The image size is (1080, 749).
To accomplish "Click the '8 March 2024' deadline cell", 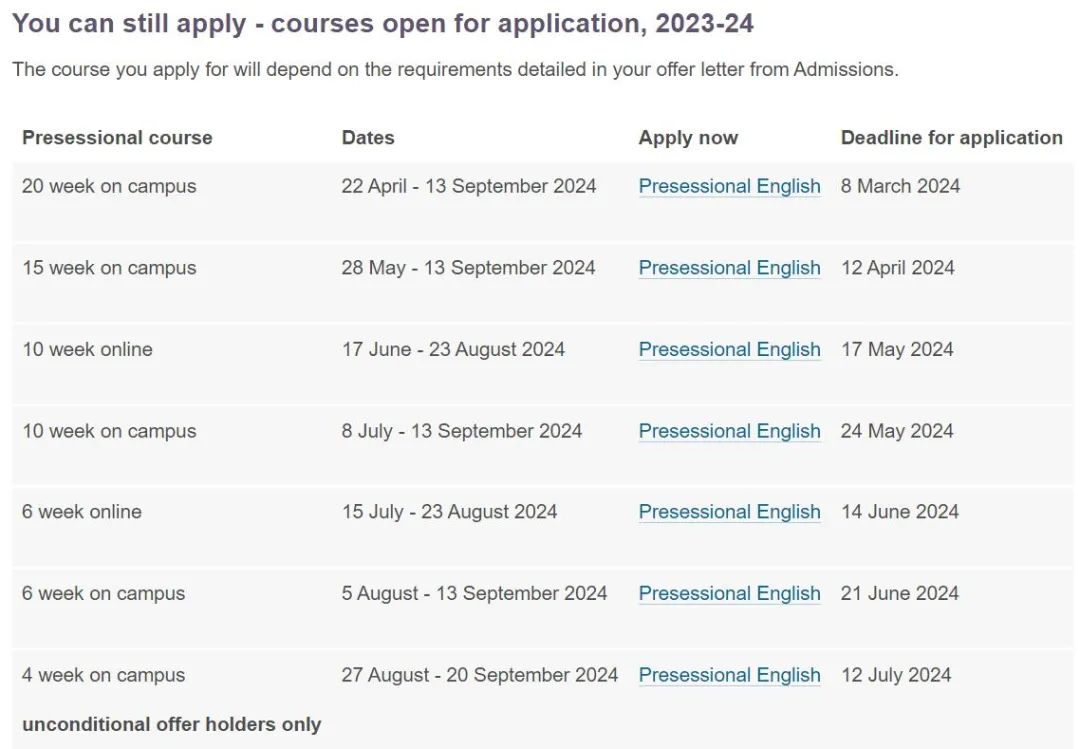I will pos(900,186).
